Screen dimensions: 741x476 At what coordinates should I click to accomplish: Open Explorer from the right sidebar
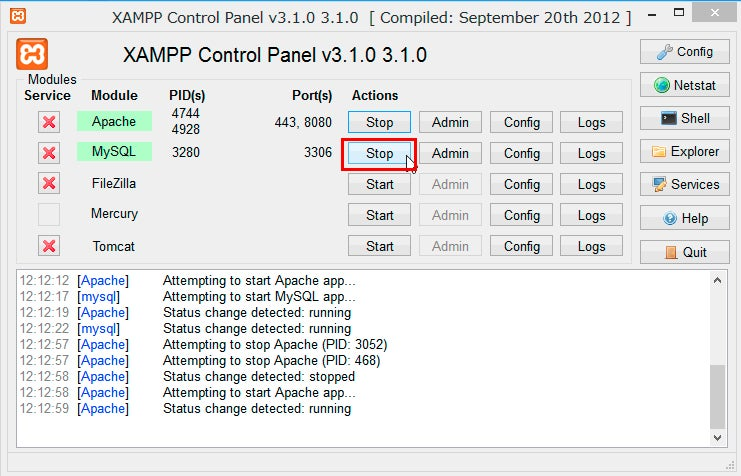[x=685, y=151]
